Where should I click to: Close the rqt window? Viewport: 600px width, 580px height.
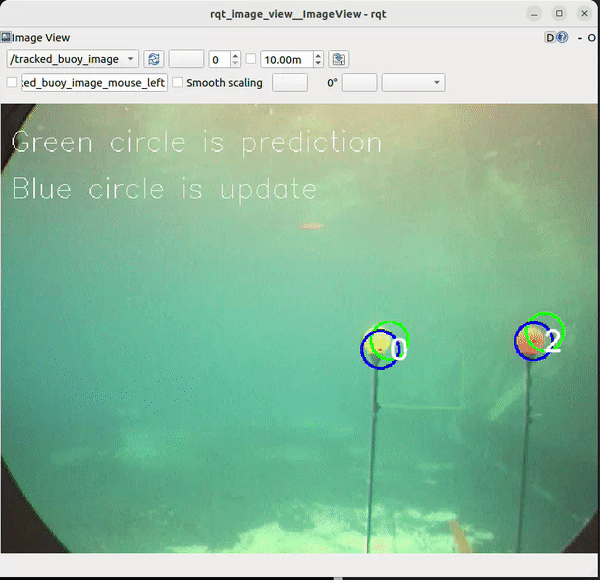(584, 14)
